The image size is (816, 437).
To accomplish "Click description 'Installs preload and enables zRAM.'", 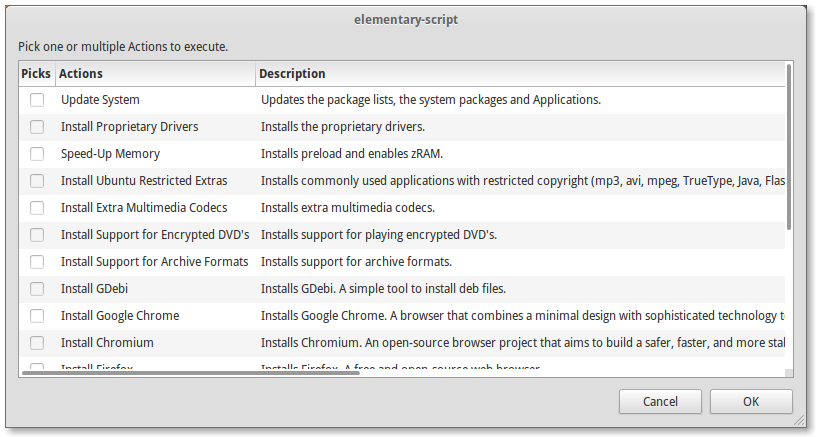I will click(x=352, y=154).
